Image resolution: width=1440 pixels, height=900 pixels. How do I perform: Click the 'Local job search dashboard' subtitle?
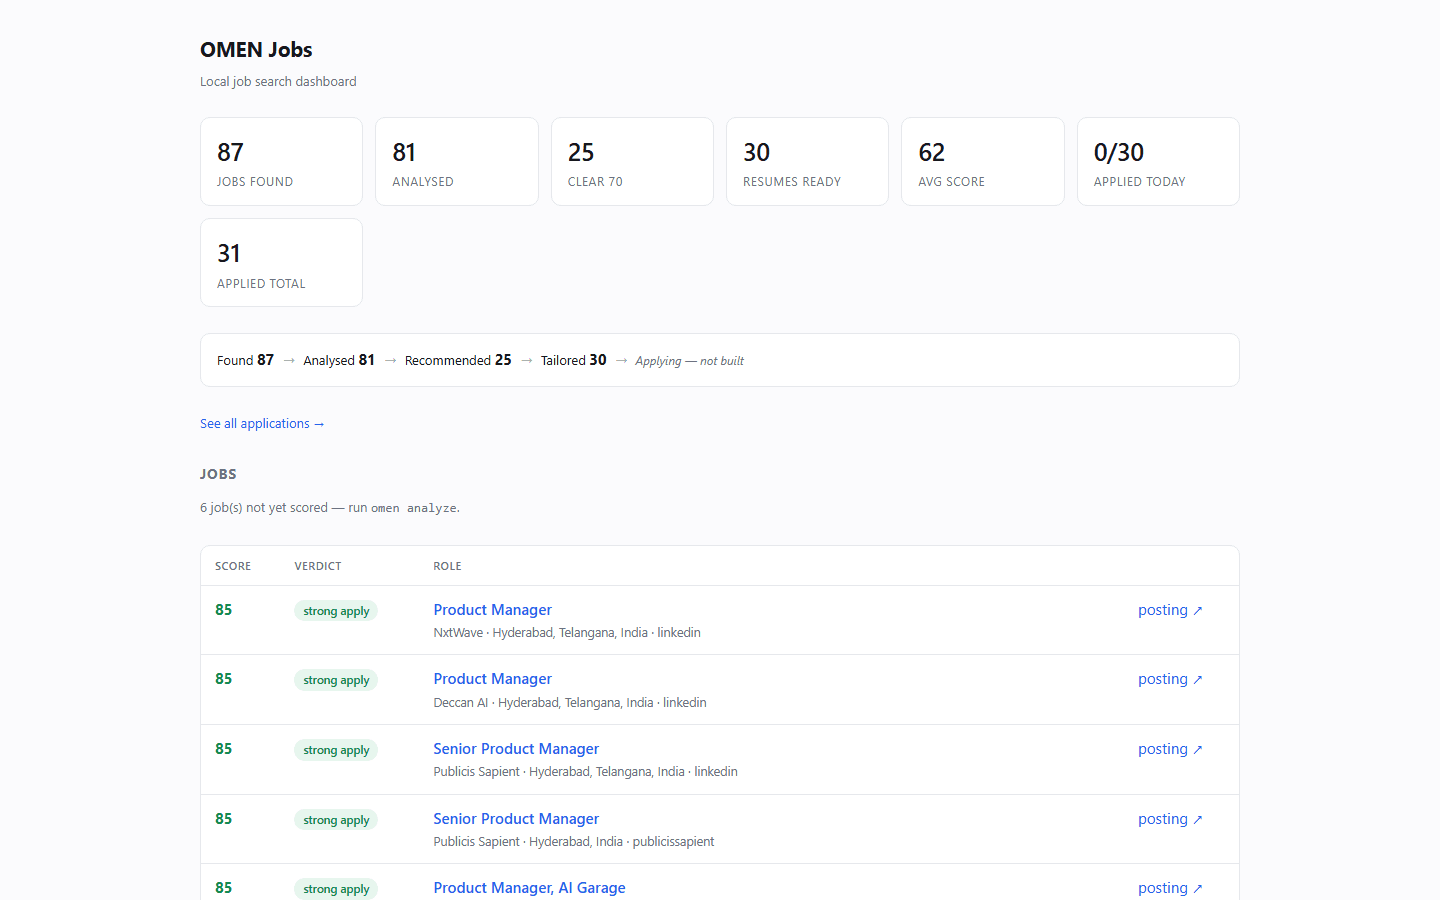coord(278,82)
